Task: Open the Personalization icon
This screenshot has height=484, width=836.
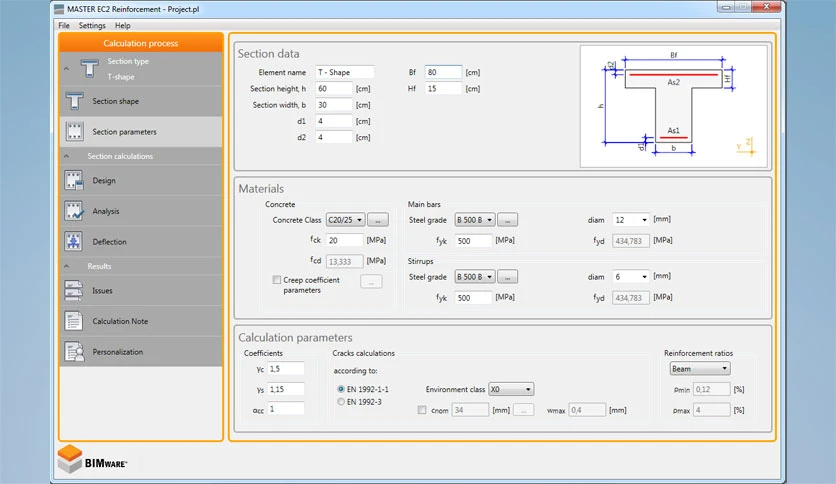Action: point(74,352)
